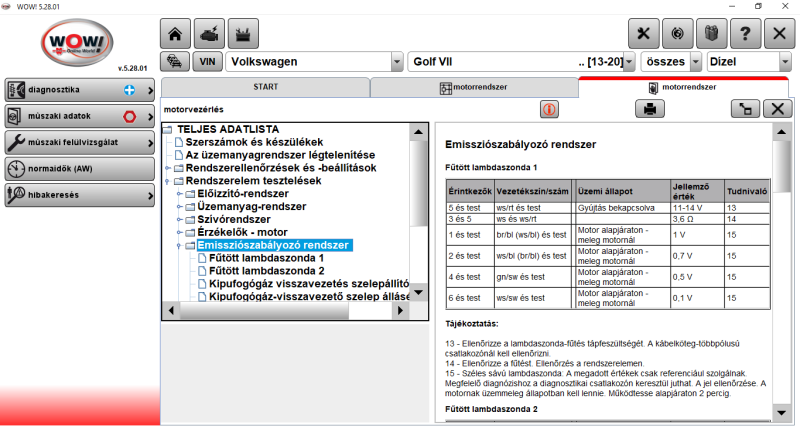Open Kipufogógáz visszavezetés szelepállító item
The image size is (800, 426).
(x=309, y=284)
